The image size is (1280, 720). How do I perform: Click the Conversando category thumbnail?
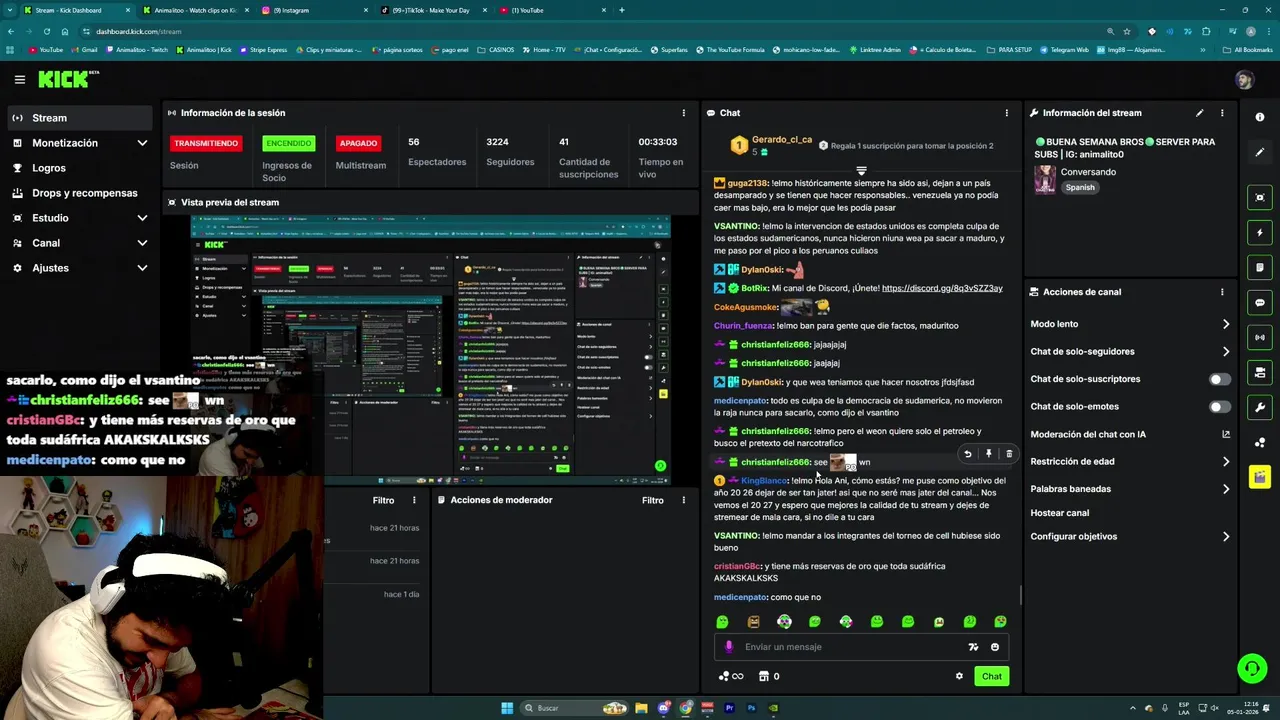1045,179
